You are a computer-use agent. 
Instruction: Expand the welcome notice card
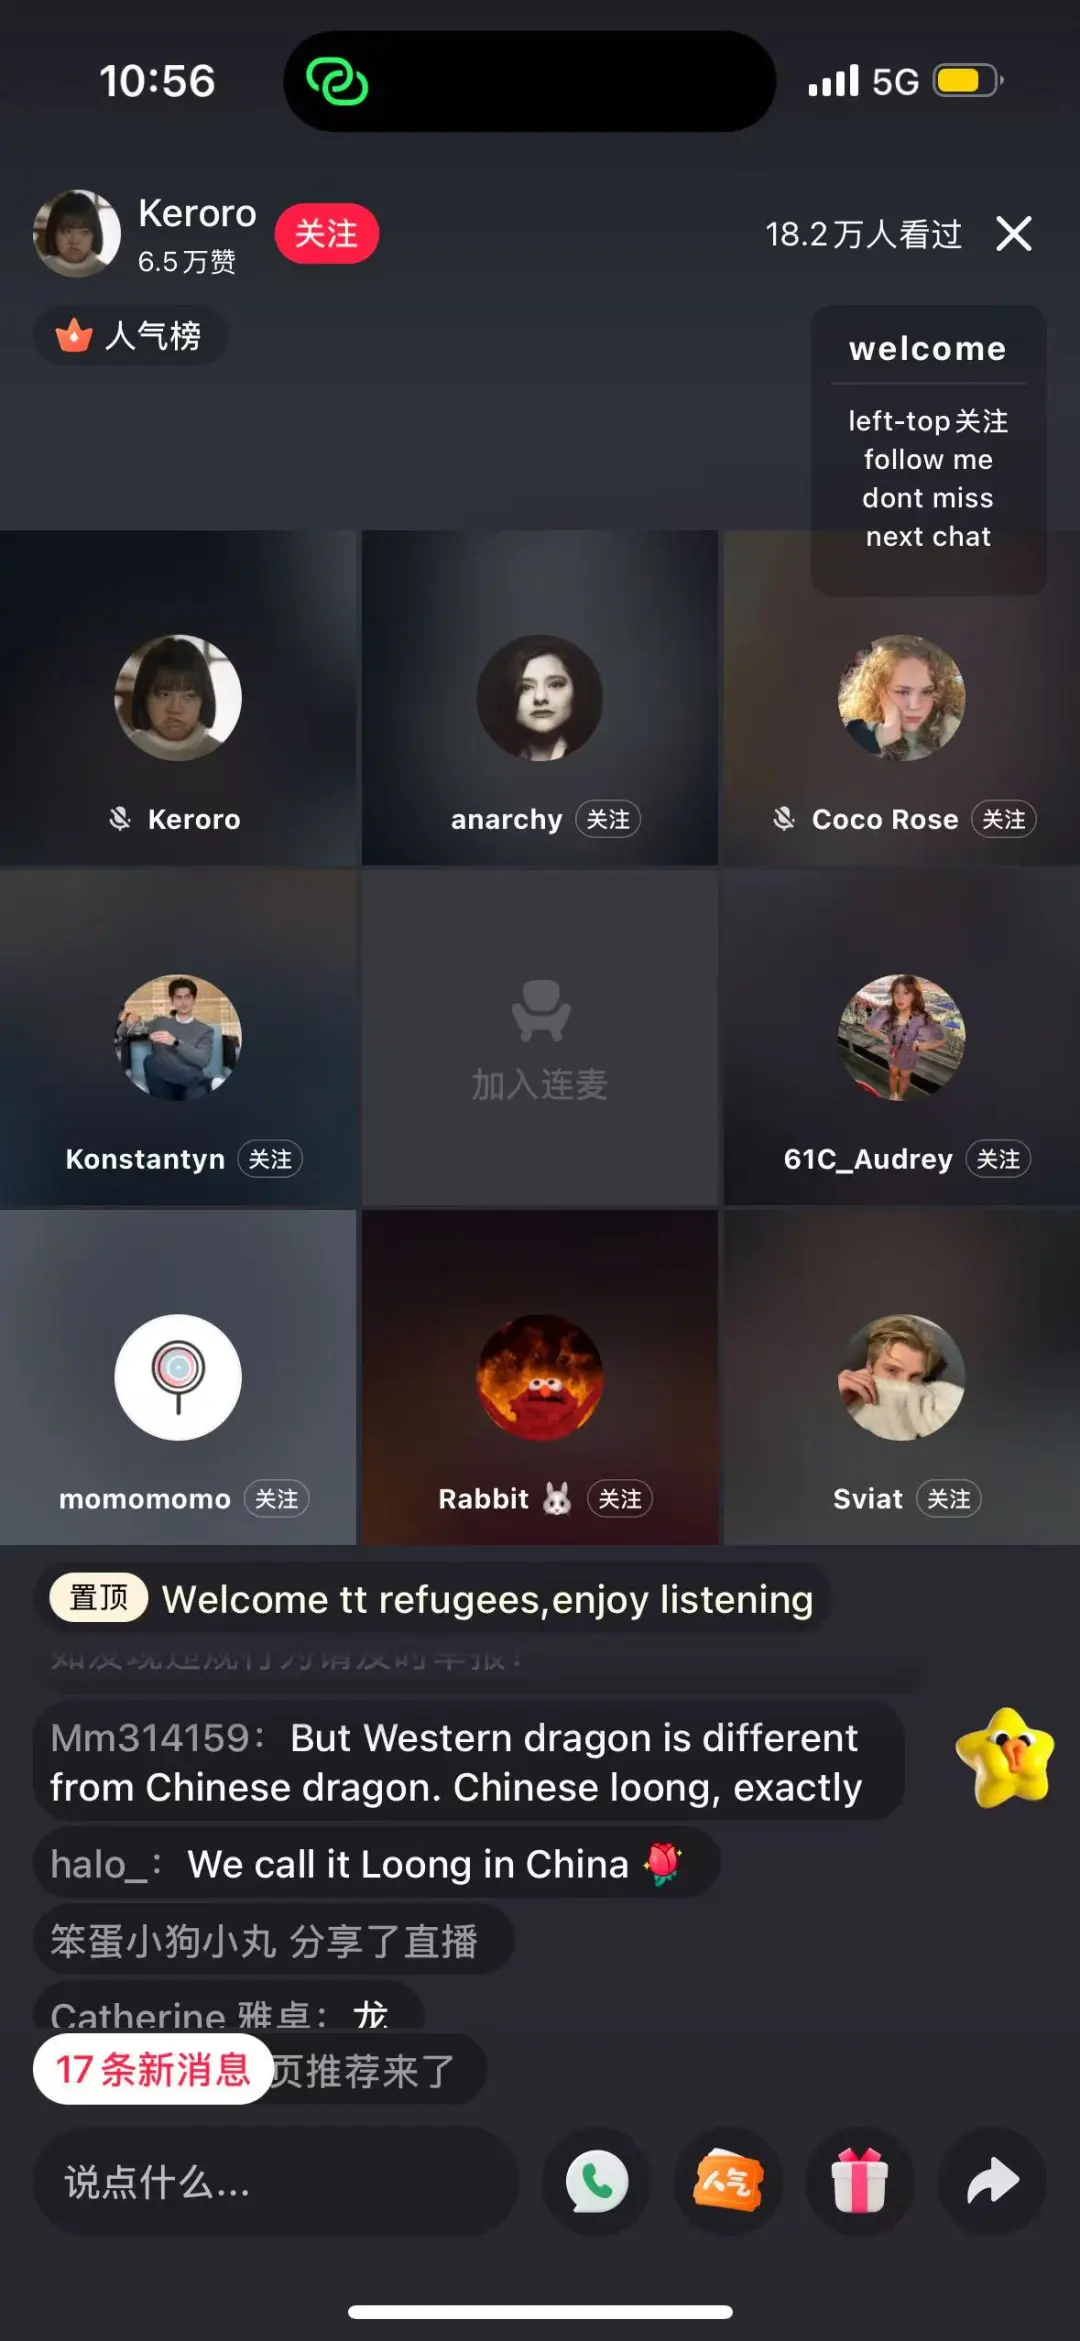pyautogui.click(x=928, y=450)
